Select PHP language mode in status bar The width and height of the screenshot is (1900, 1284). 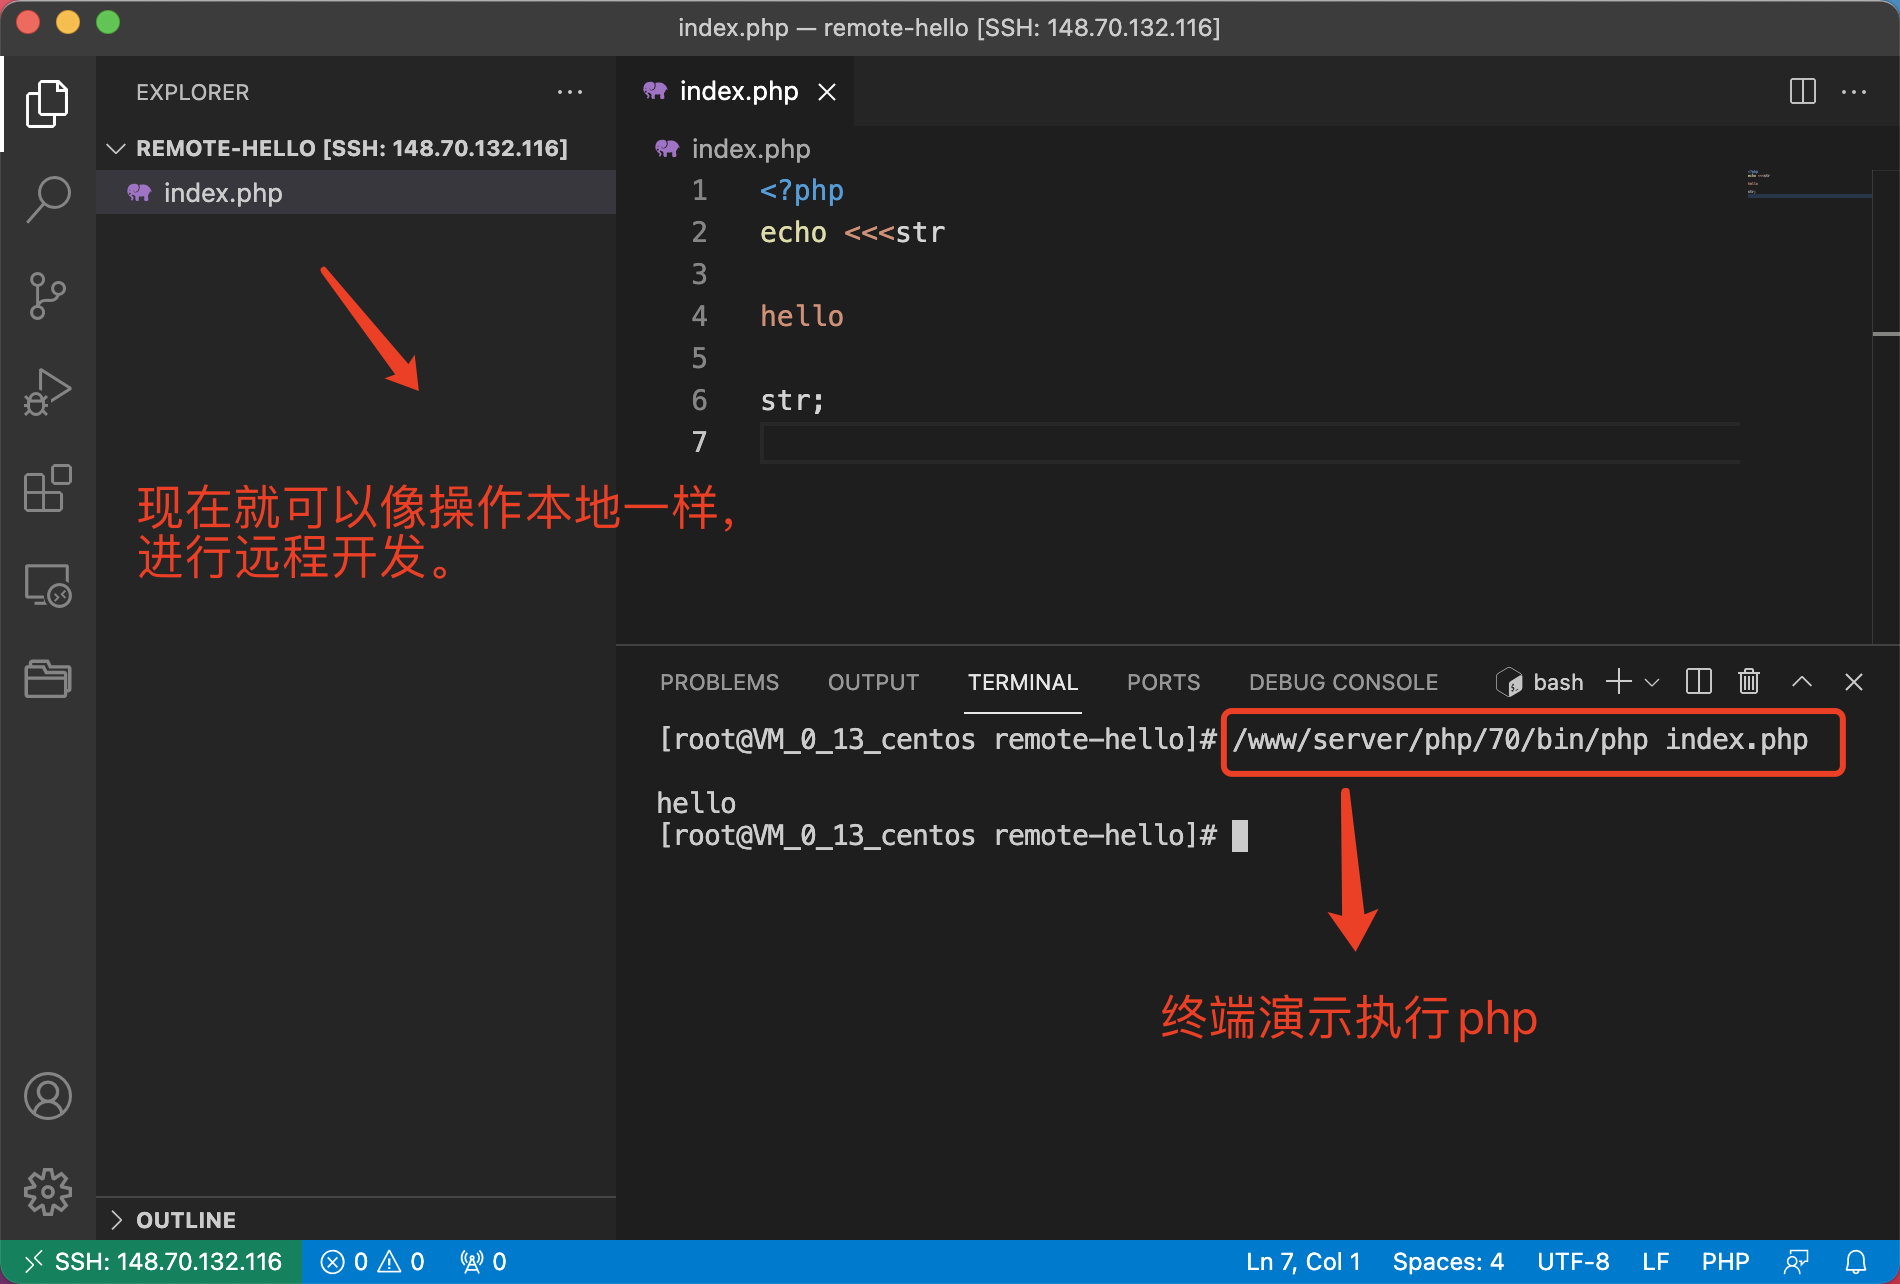[x=1725, y=1262]
